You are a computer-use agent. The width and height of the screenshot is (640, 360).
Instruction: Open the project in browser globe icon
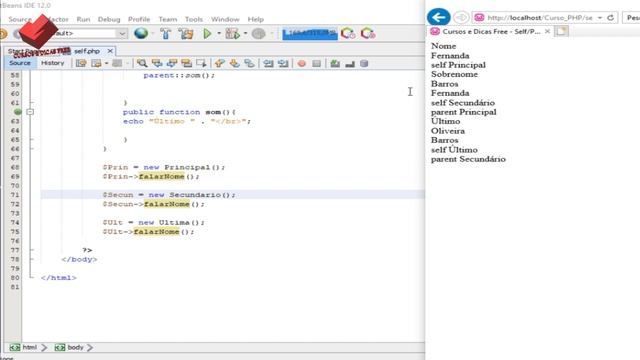141,33
